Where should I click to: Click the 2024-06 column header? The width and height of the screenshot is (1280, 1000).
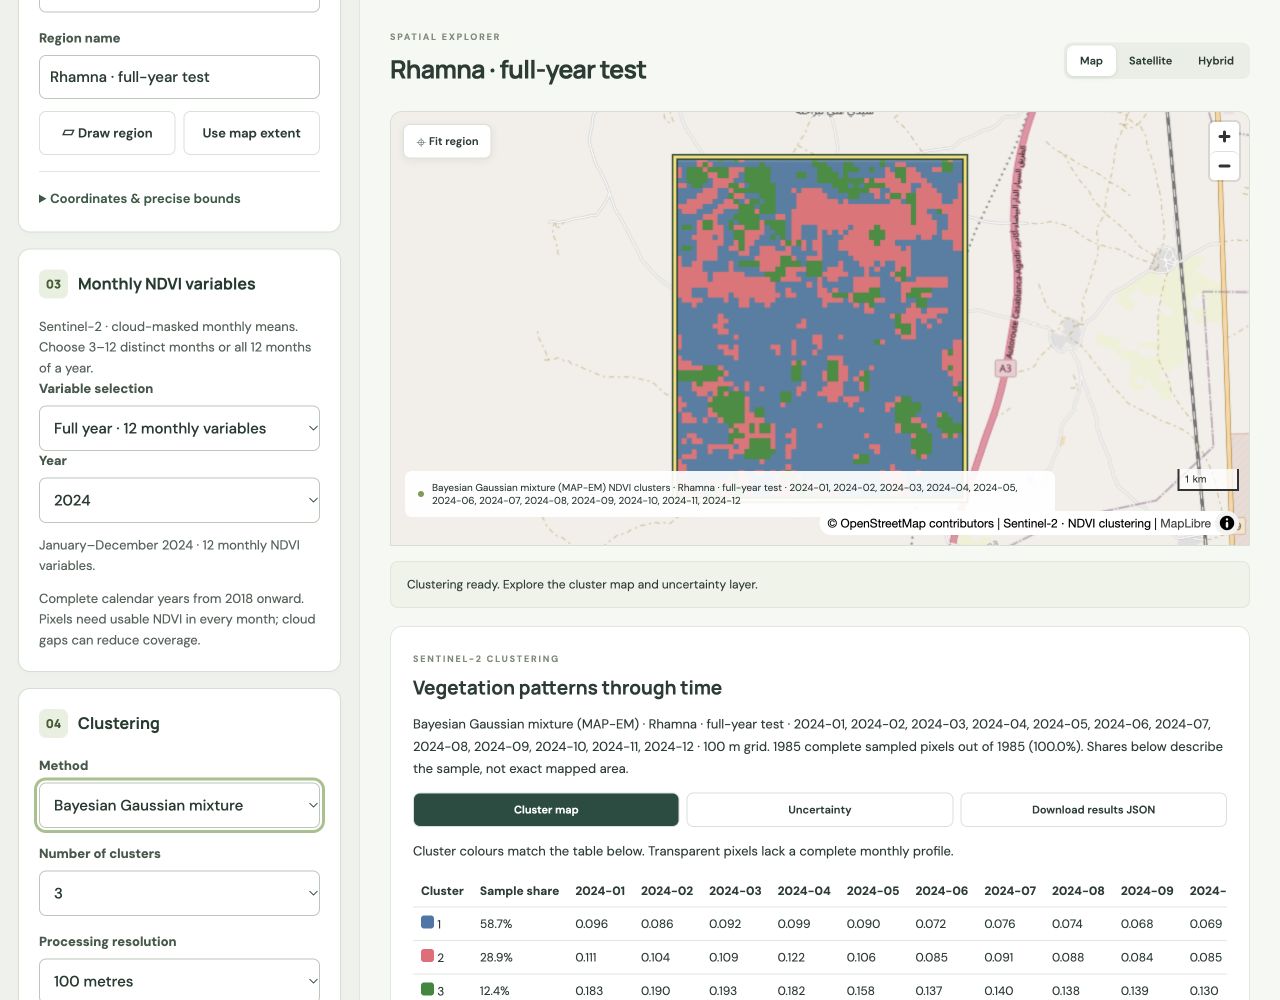click(942, 891)
